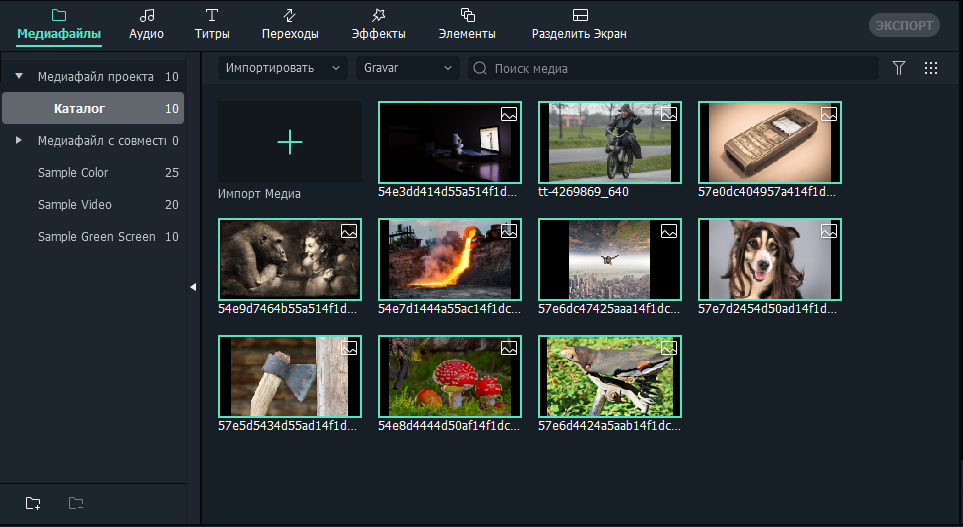Screen dimensions: 963x527
Task: Click the filename tt-4269869_640
Action: click(583, 192)
